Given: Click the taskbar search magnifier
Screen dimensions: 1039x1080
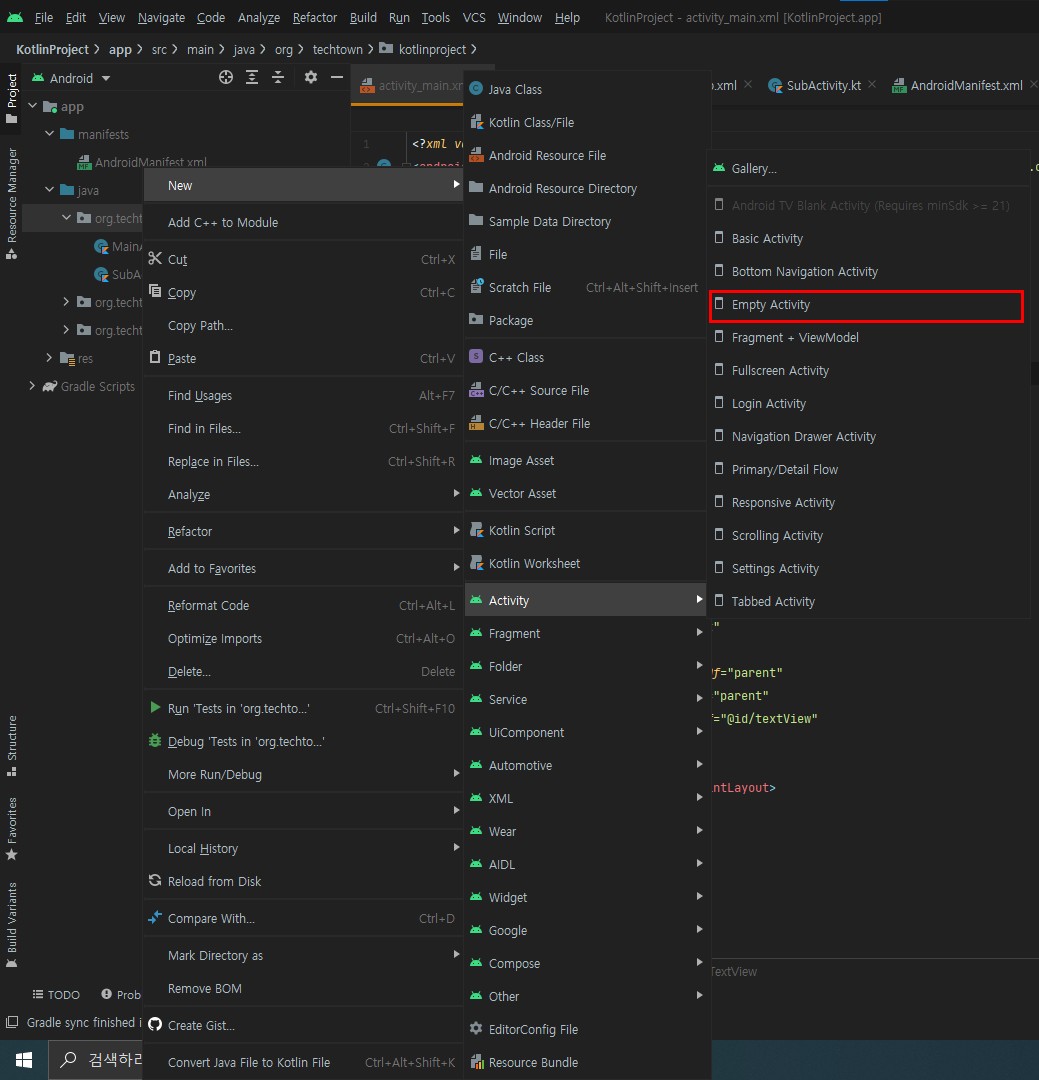Looking at the screenshot, I should (x=68, y=1059).
